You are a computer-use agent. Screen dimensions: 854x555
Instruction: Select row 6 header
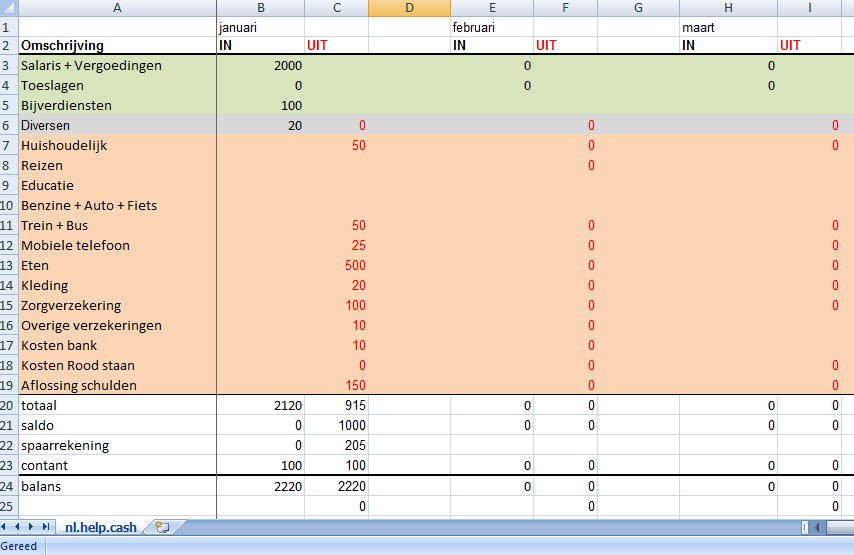[x=9, y=125]
